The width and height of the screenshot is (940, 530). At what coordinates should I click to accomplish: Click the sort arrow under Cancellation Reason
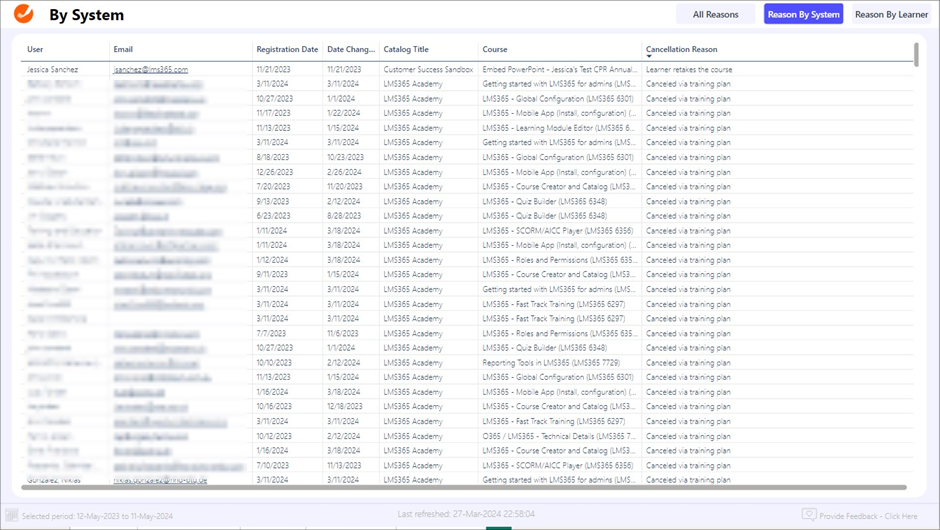point(649,57)
